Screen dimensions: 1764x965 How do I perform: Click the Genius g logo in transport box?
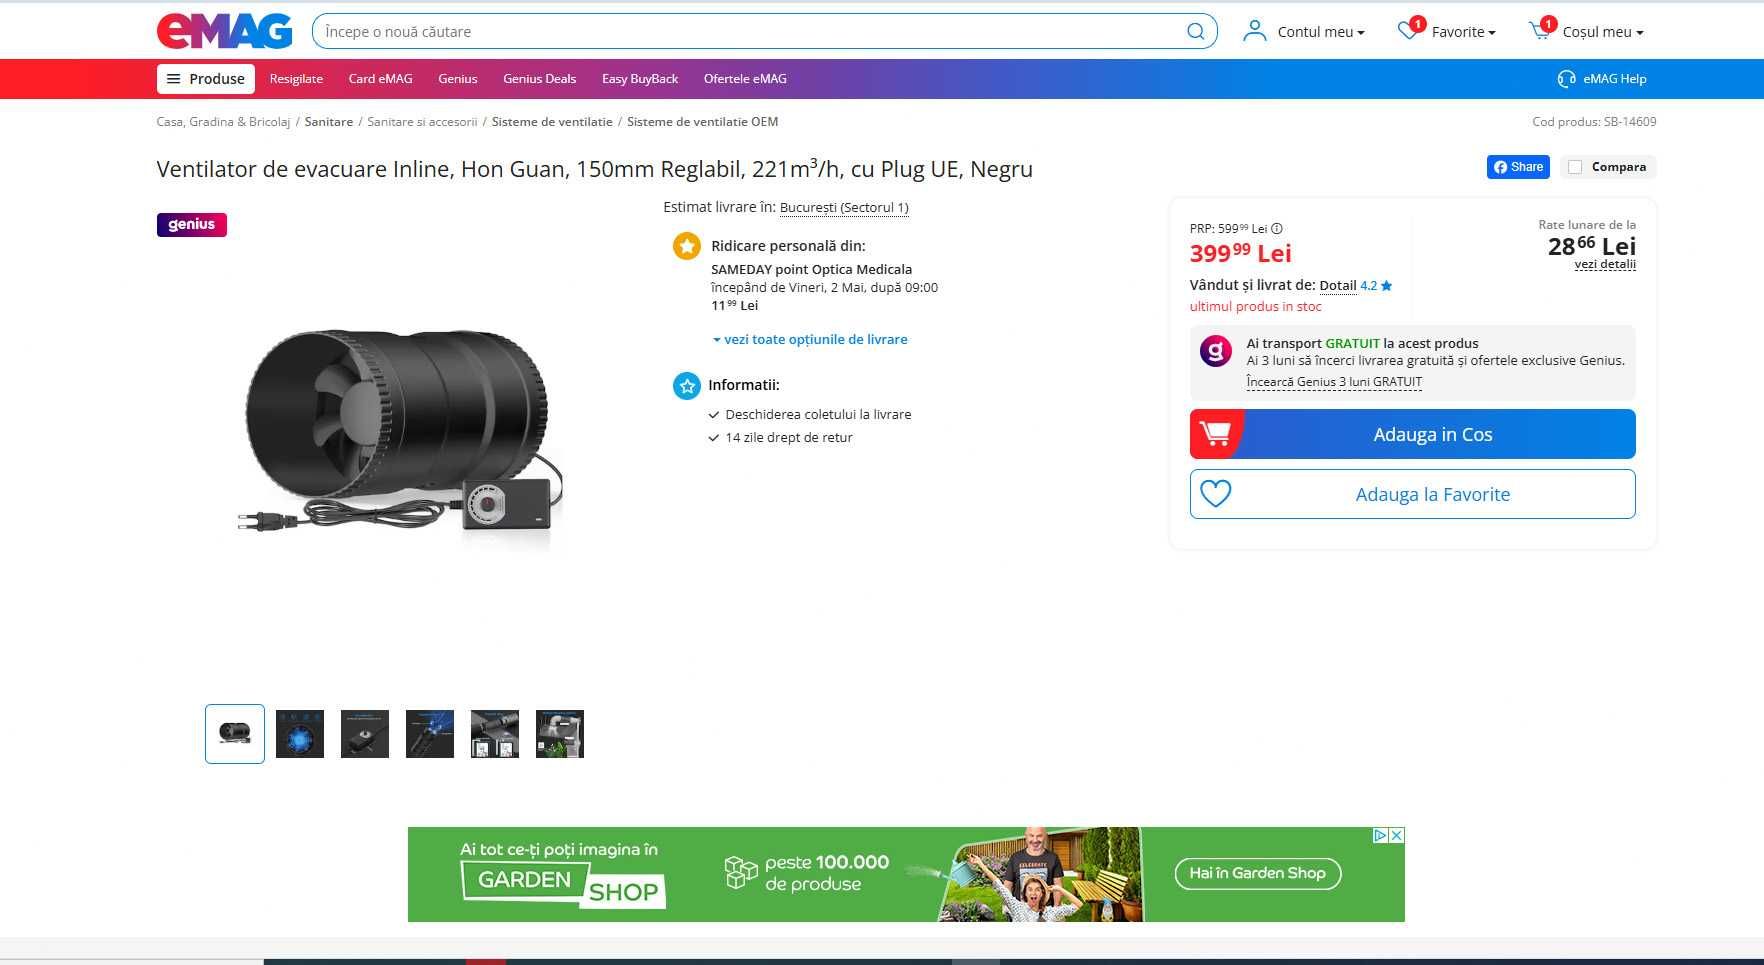tap(1216, 351)
